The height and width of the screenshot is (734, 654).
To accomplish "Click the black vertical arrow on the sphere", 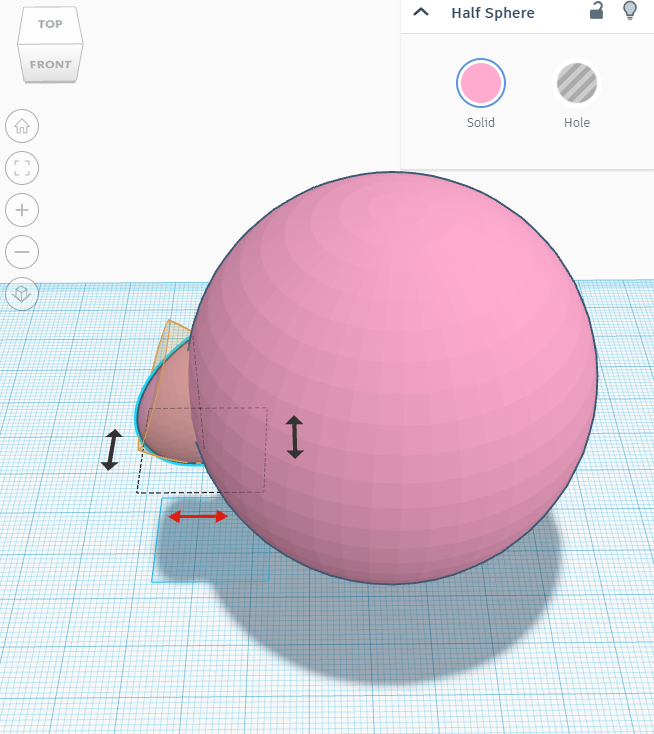I will pos(294,437).
